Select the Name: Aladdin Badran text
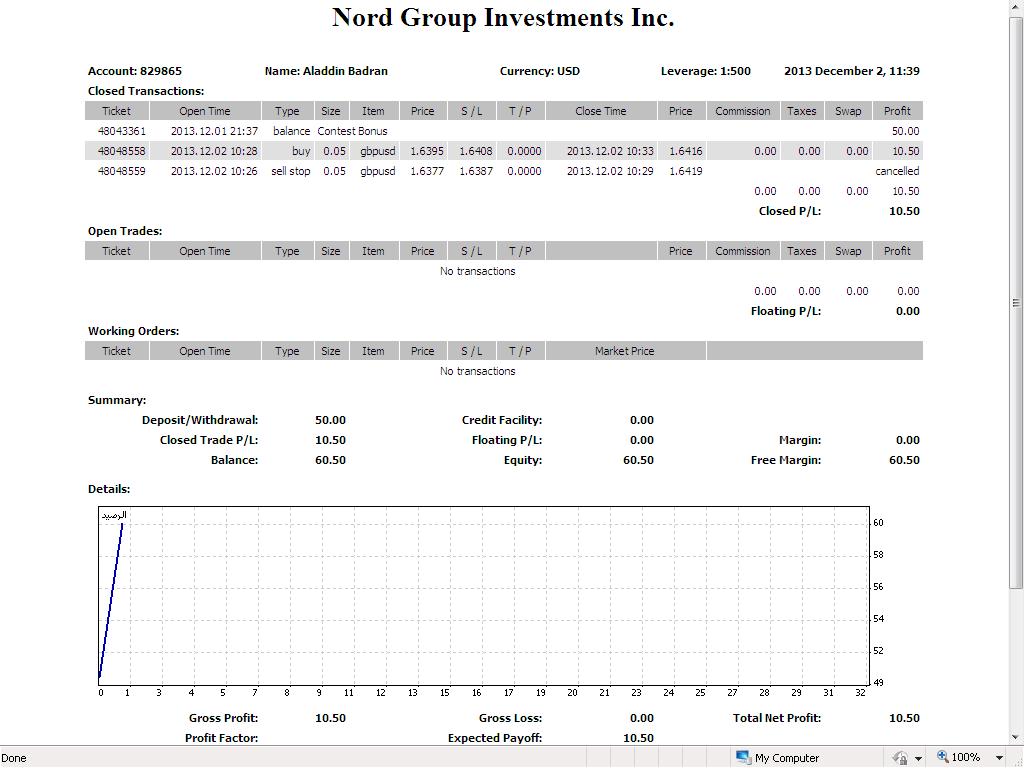1024x768 pixels. click(x=326, y=71)
